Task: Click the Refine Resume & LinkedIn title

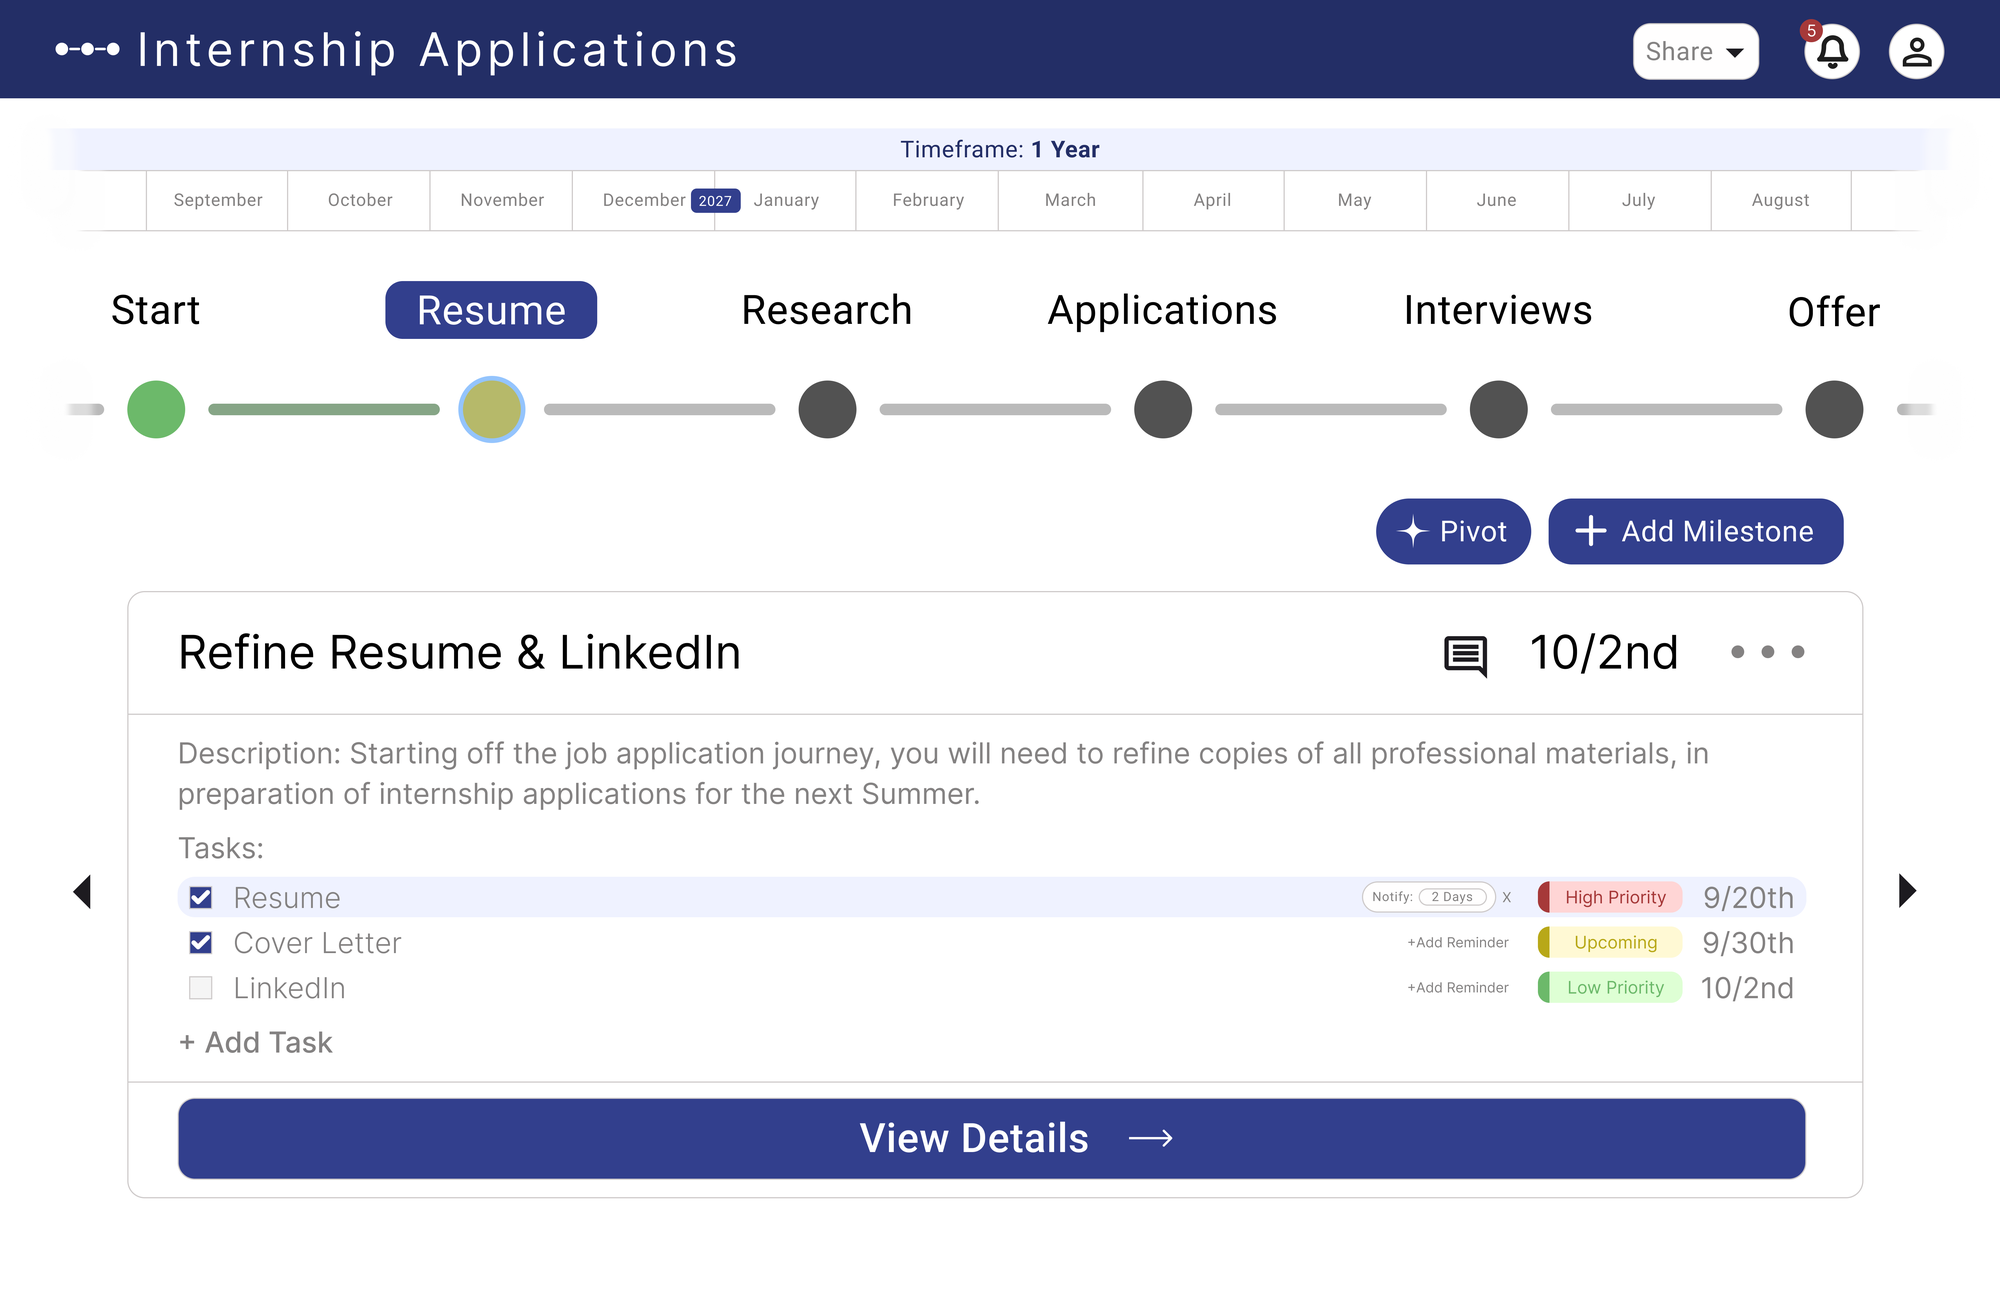Action: click(x=459, y=653)
